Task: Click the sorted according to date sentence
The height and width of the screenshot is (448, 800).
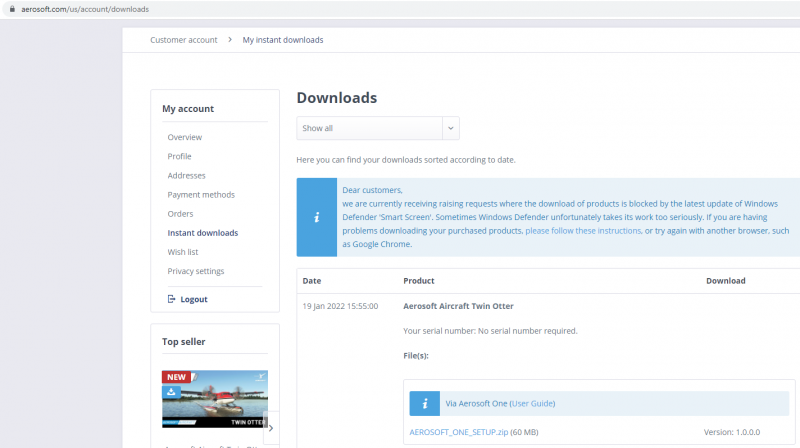Action: [x=406, y=160]
